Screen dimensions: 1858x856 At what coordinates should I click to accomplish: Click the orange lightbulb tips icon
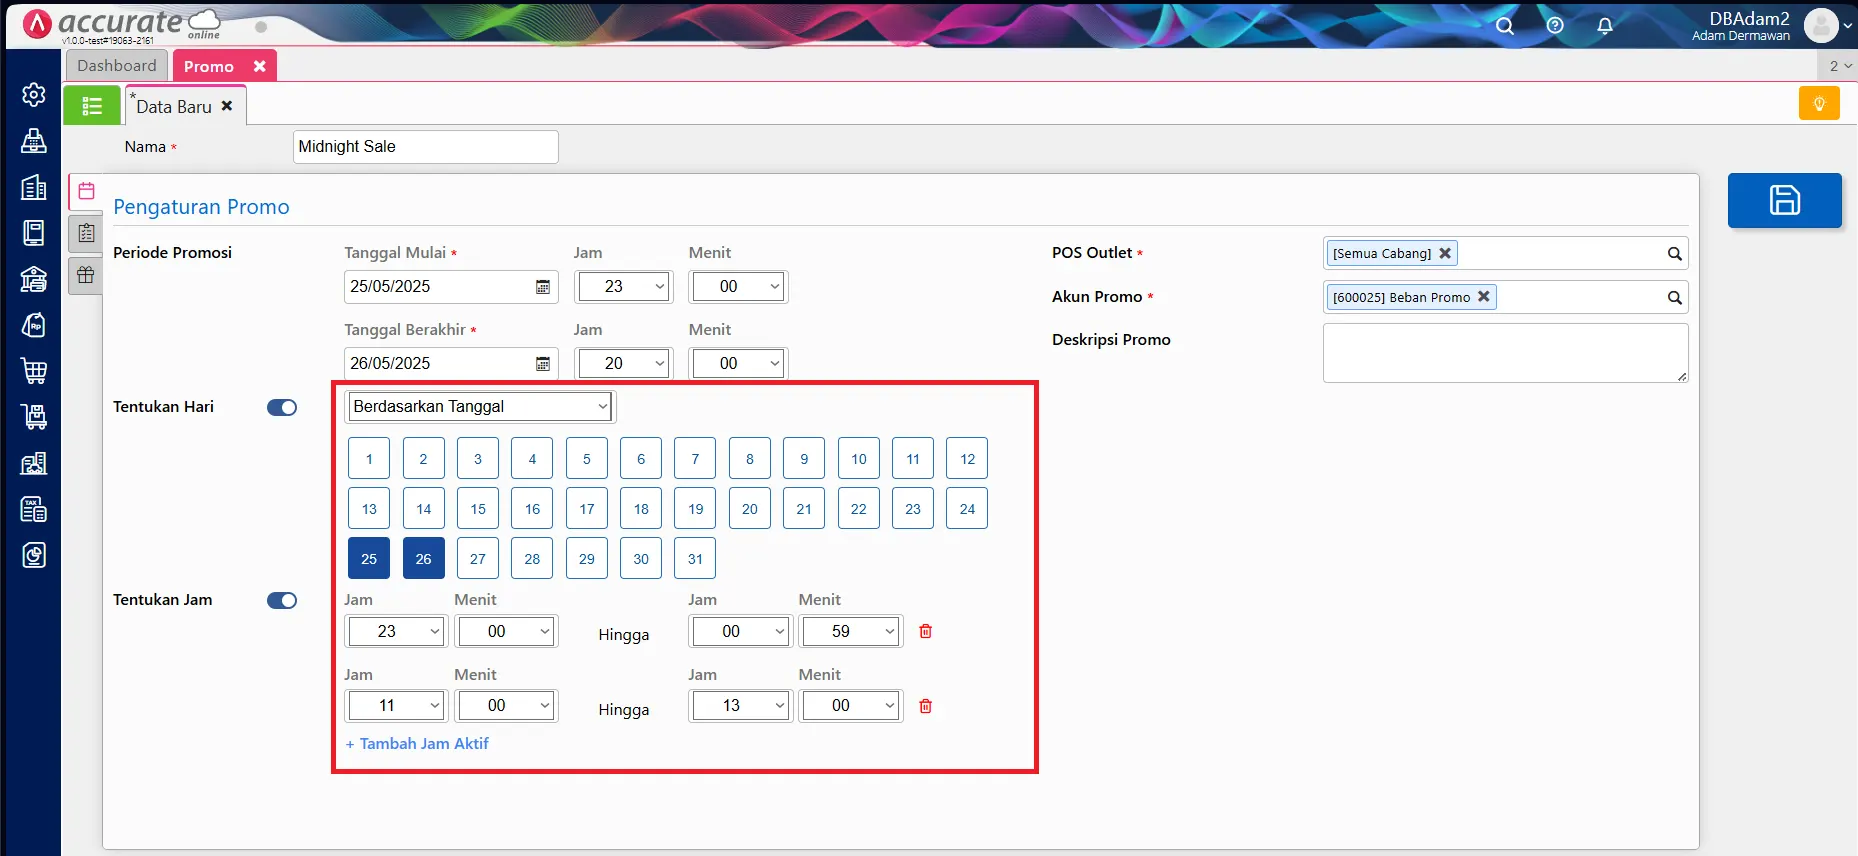coord(1818,103)
